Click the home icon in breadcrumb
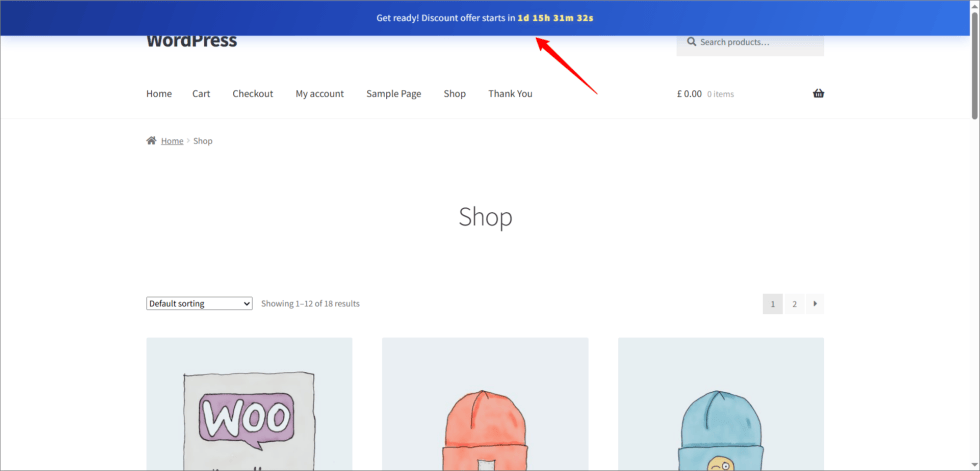 coord(151,141)
